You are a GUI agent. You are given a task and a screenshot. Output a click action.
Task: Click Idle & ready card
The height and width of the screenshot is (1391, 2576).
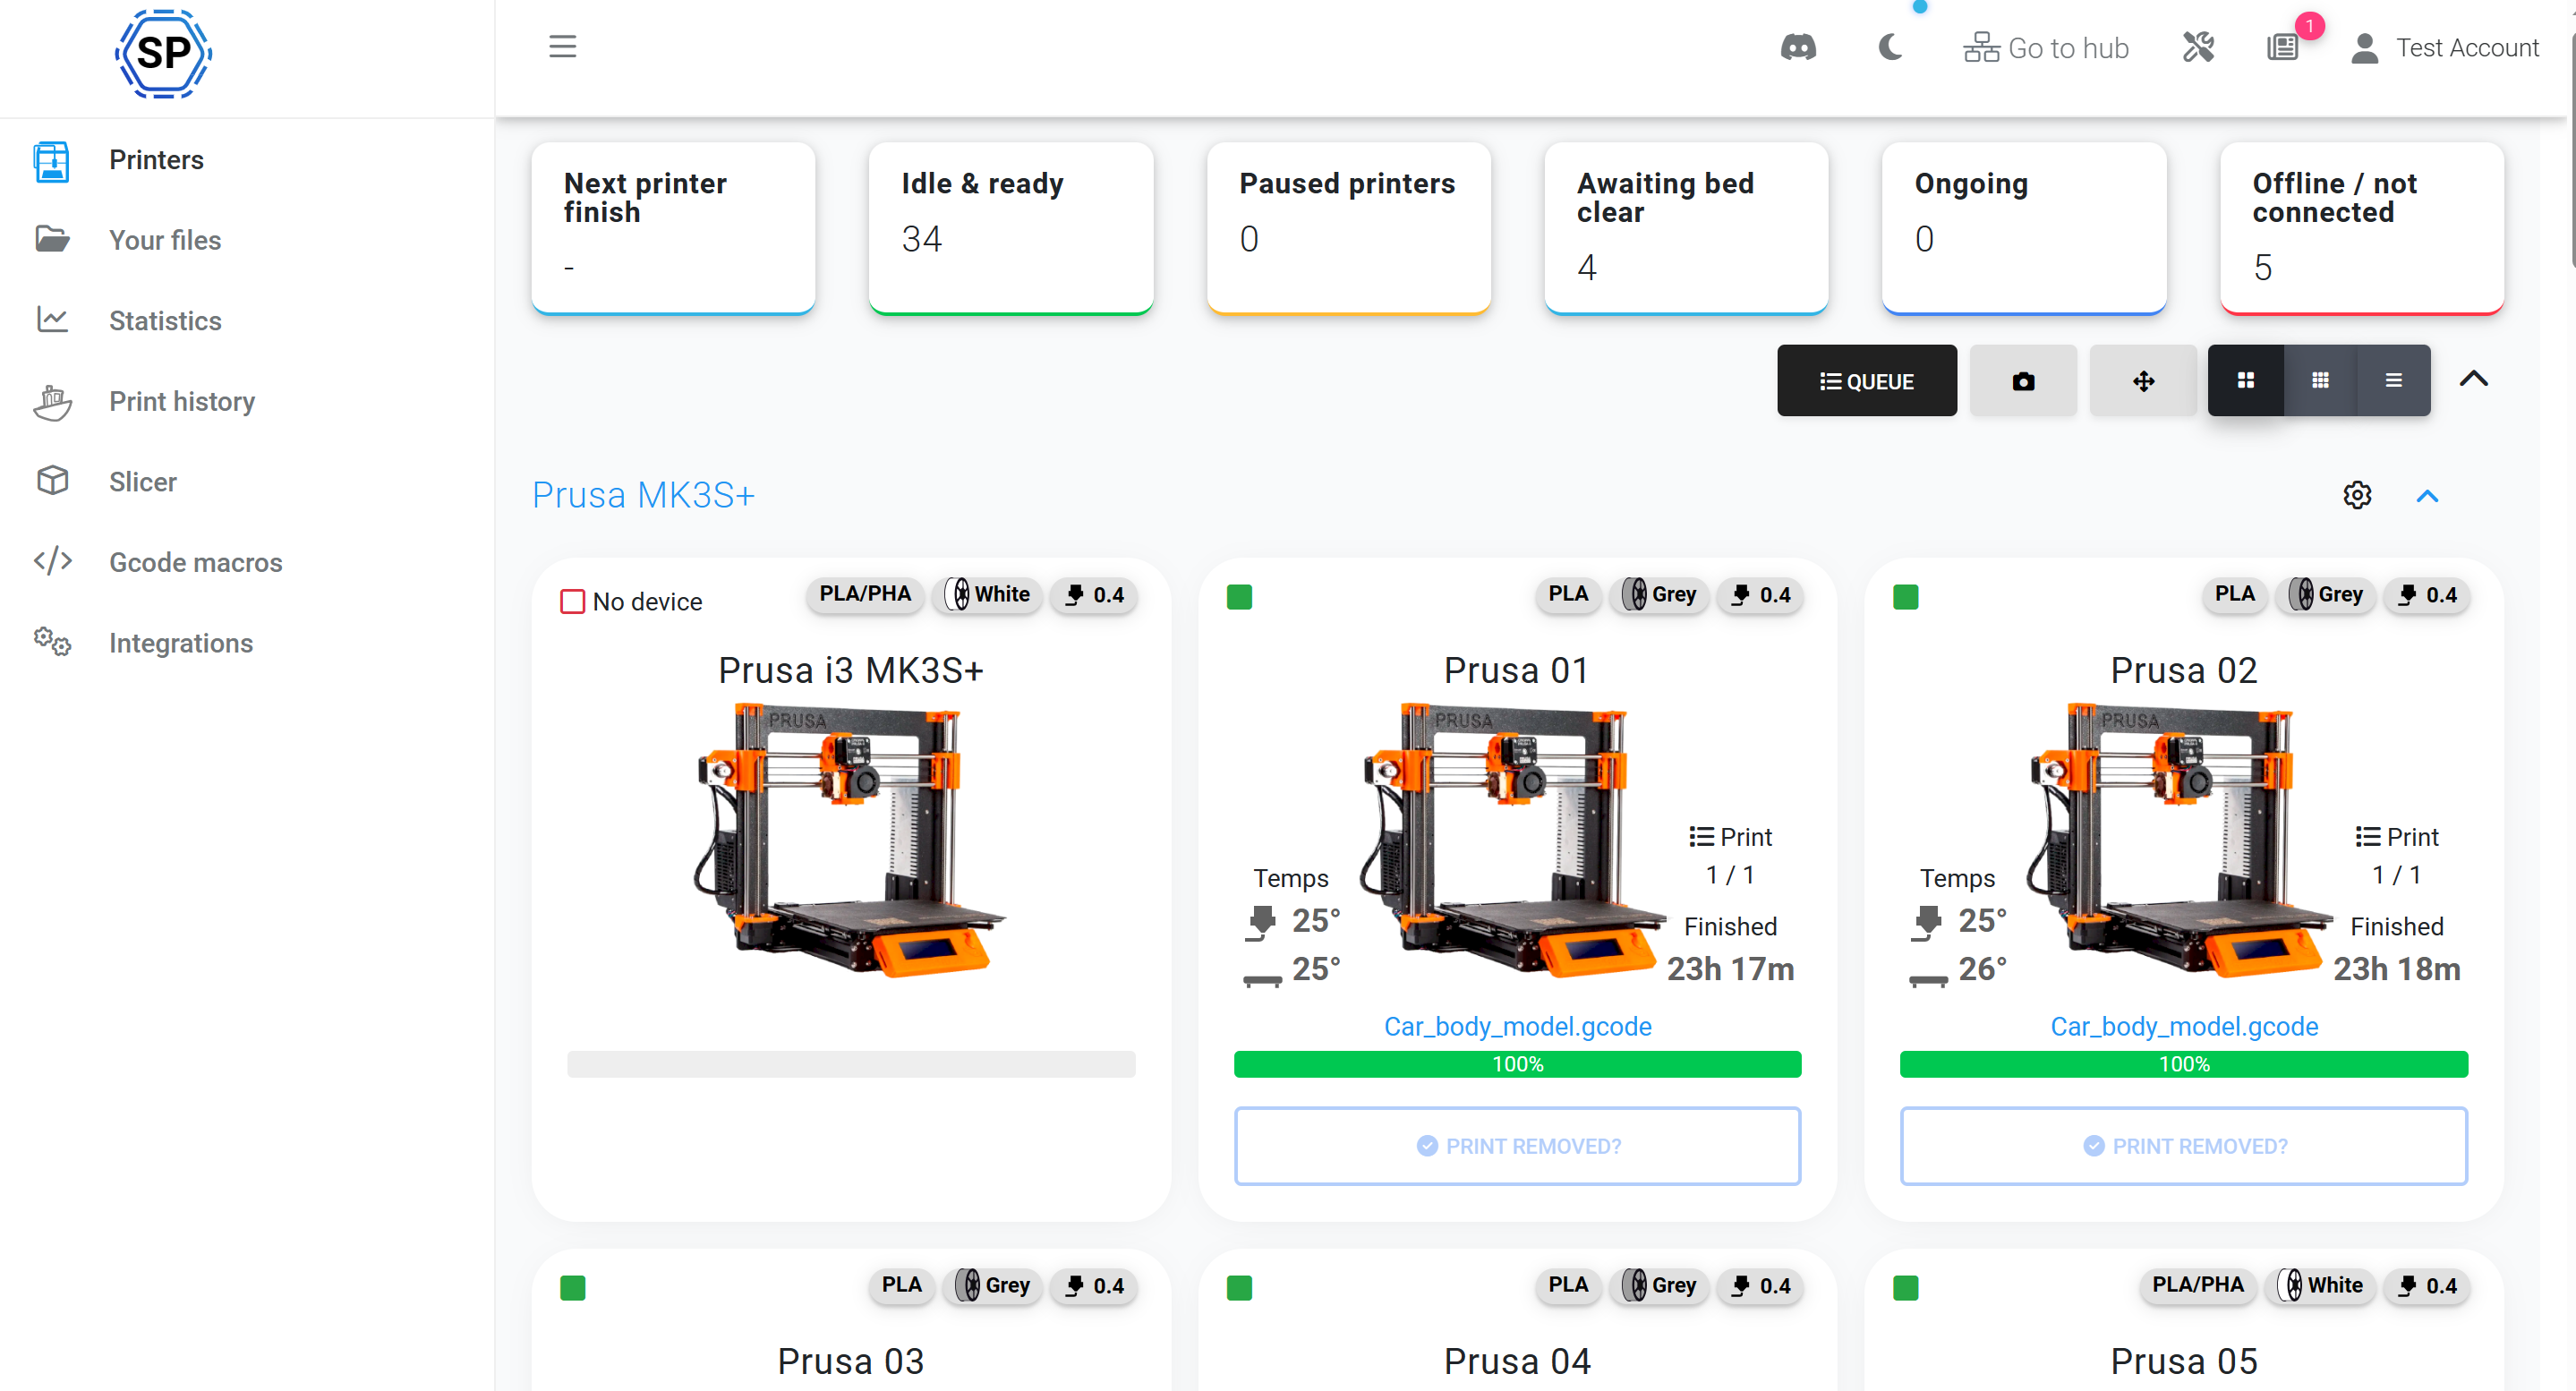pyautogui.click(x=1011, y=228)
